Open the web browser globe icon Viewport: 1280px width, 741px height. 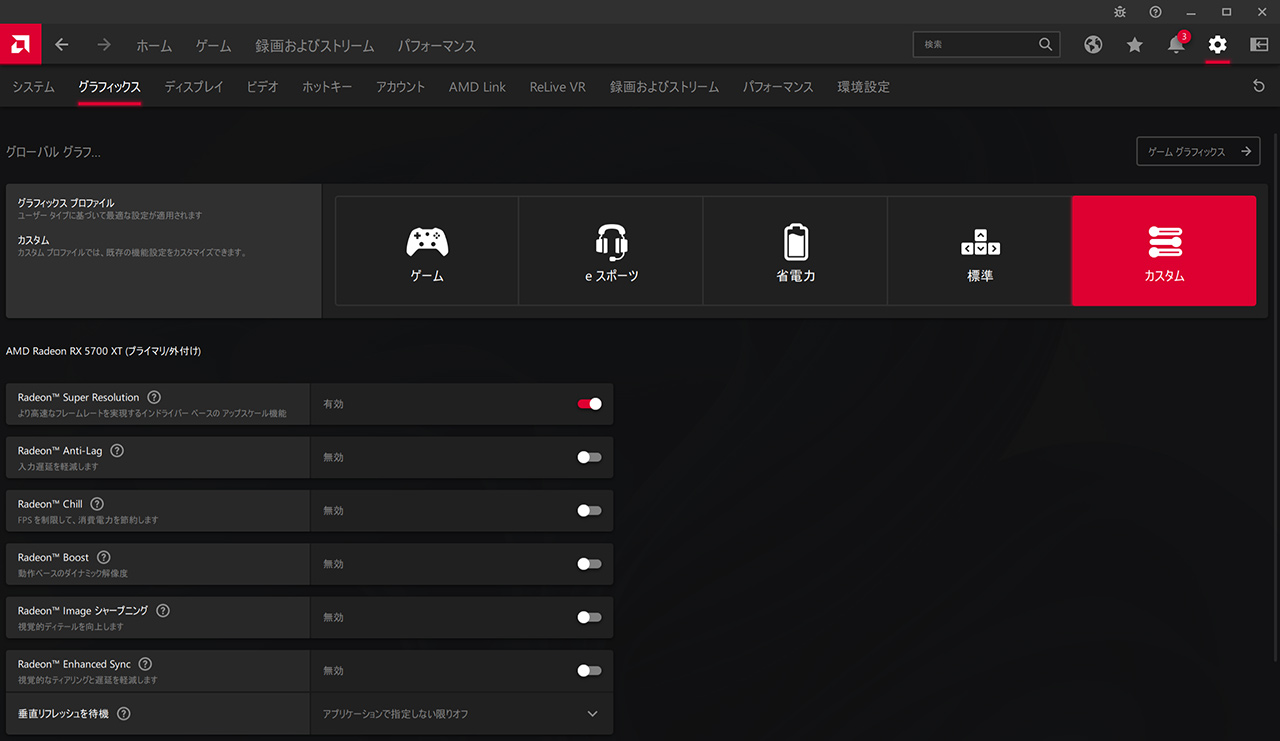[x=1093, y=45]
